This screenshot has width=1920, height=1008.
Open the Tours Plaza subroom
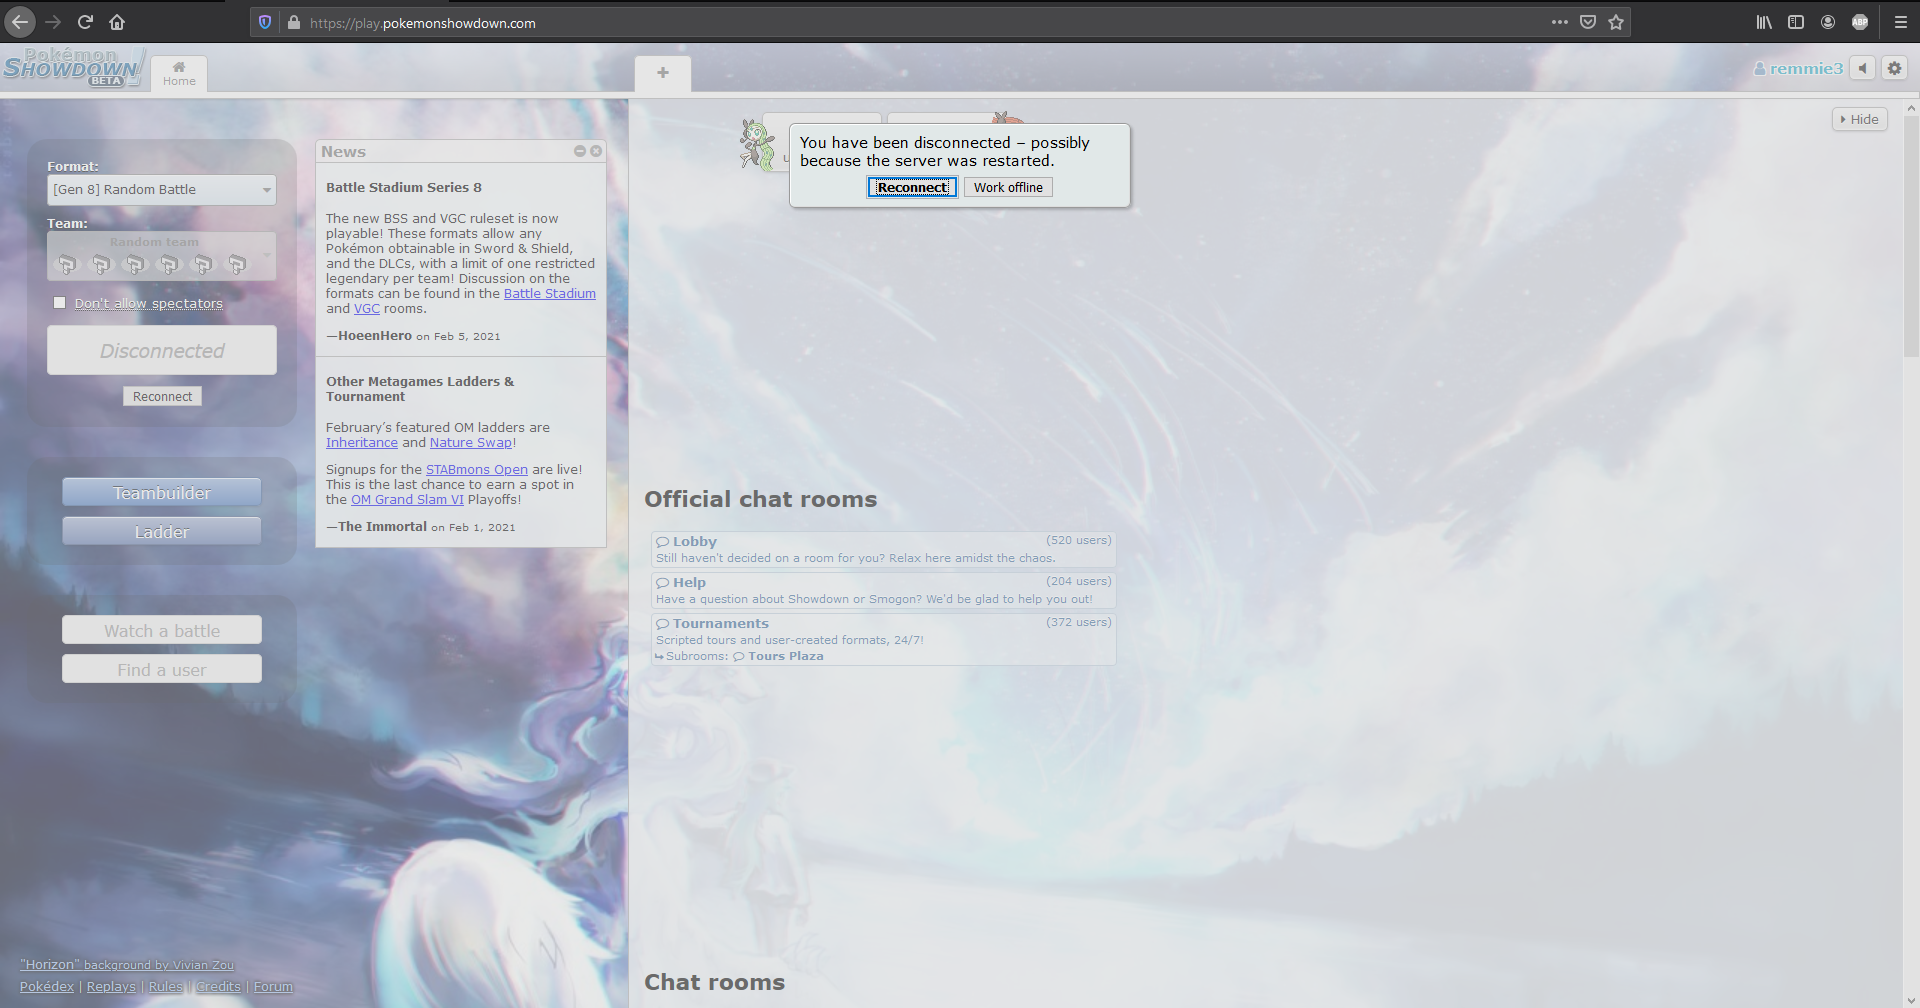[779, 657]
